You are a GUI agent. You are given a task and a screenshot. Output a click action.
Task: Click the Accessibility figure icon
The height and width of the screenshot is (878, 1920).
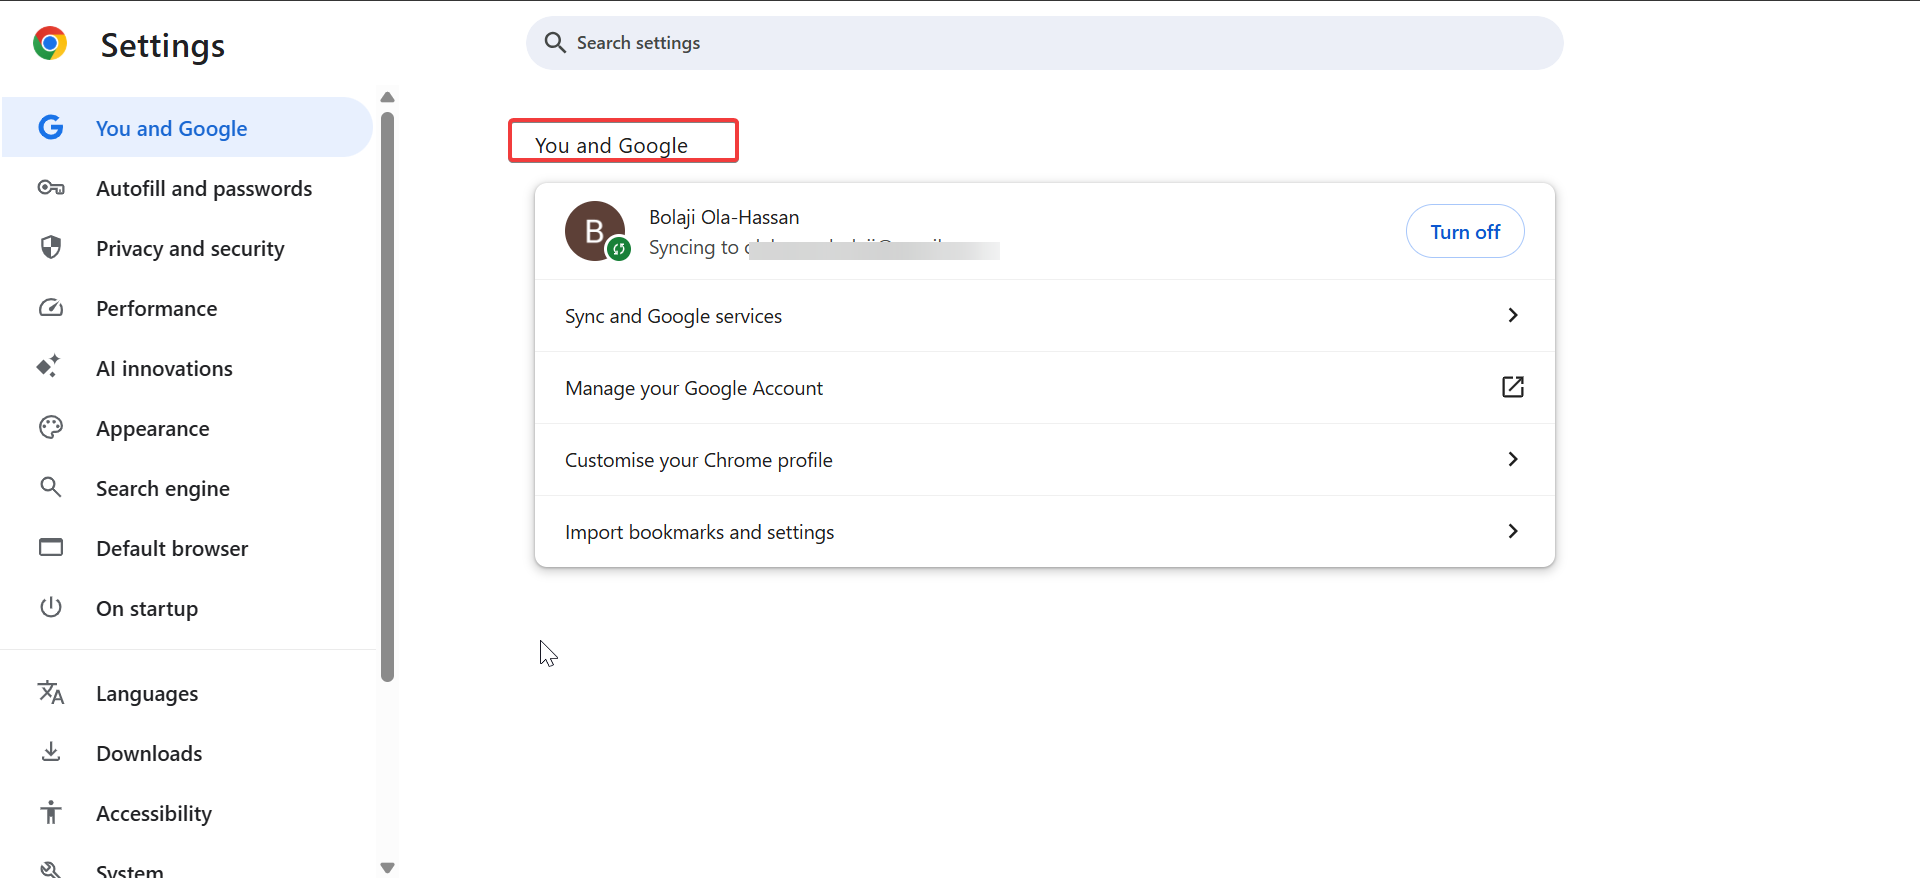point(51,812)
